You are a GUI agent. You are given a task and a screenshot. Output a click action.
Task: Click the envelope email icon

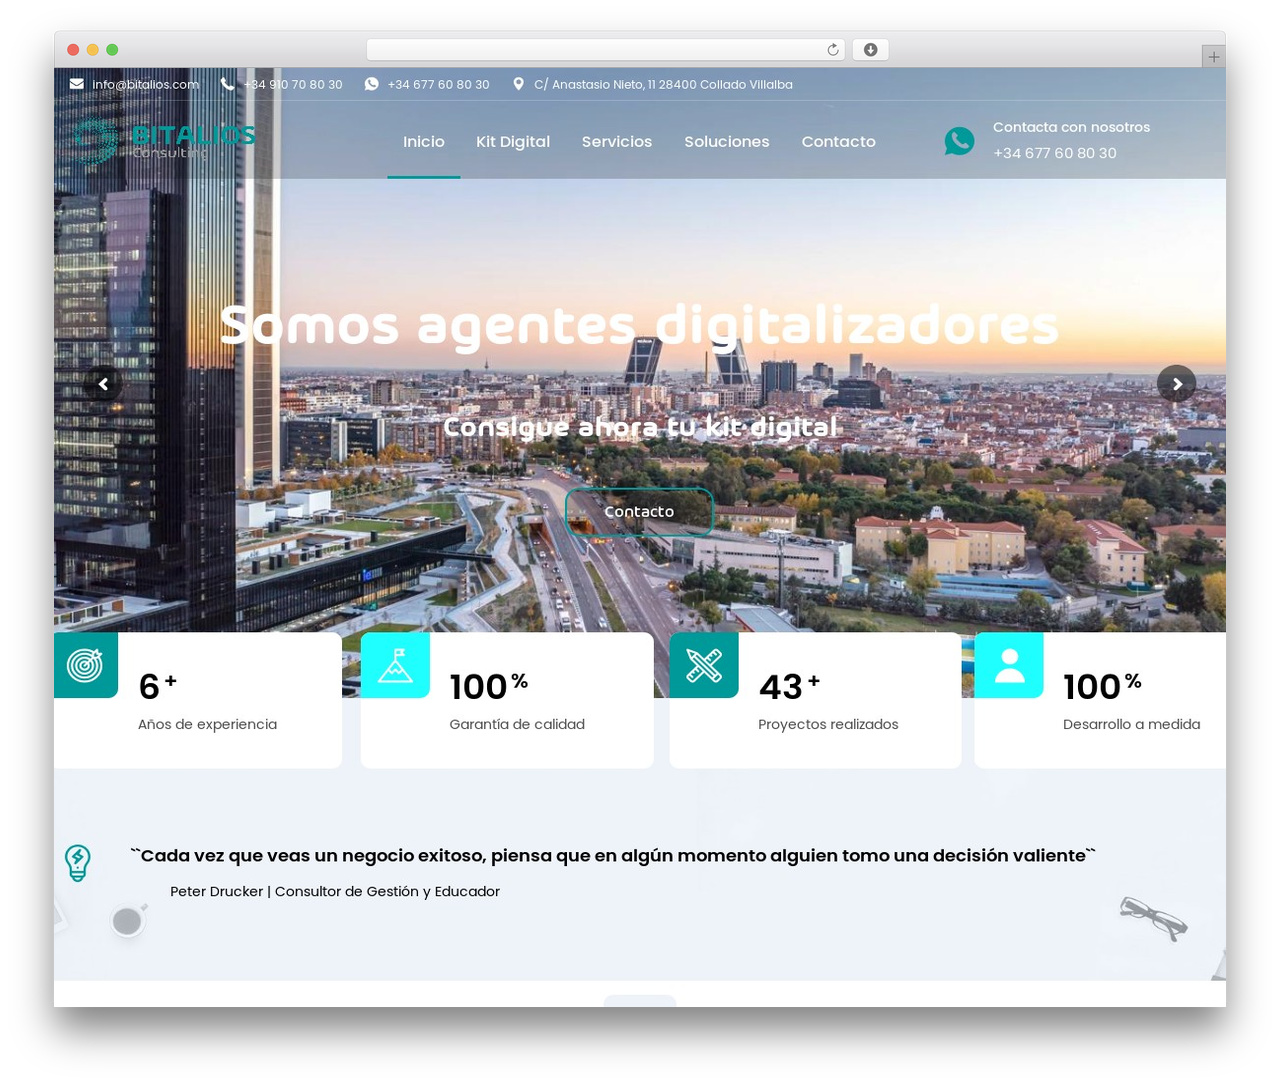pyautogui.click(x=77, y=84)
